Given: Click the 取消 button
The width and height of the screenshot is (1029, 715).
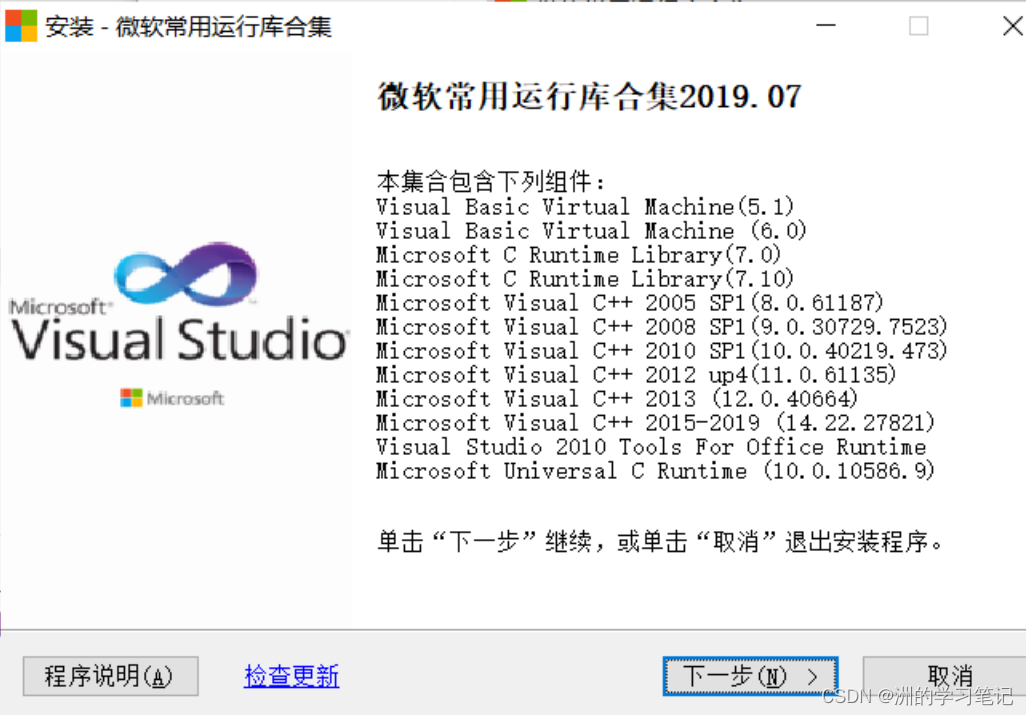Looking at the screenshot, I should (x=946, y=676).
